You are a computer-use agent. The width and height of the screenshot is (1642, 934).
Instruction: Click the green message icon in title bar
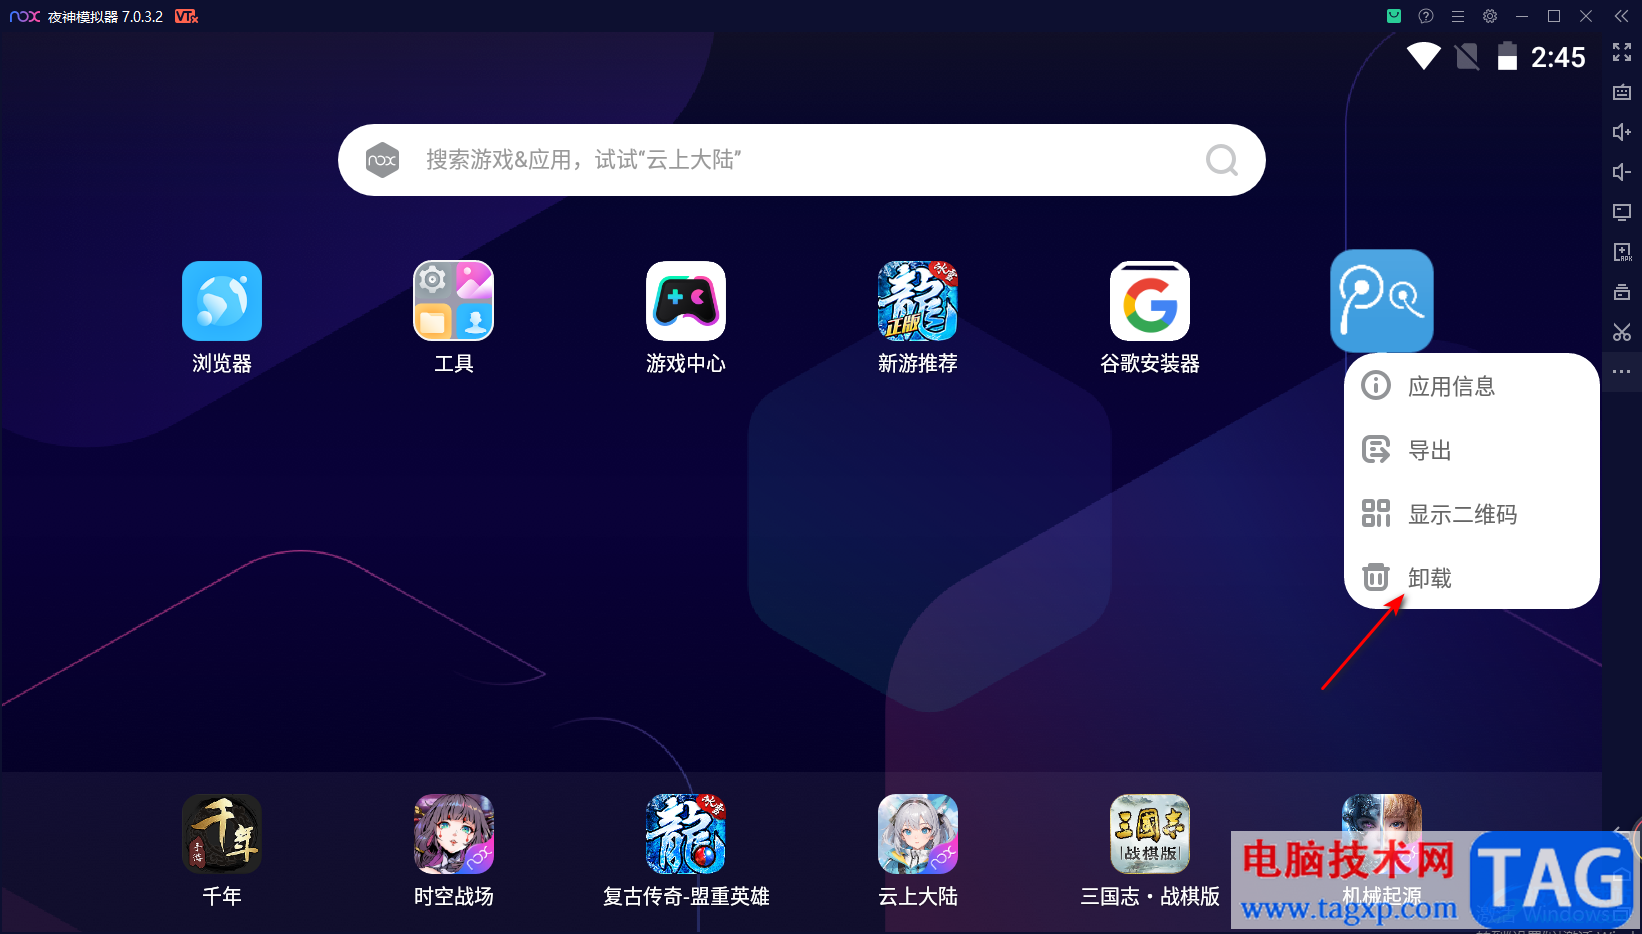tap(1394, 16)
